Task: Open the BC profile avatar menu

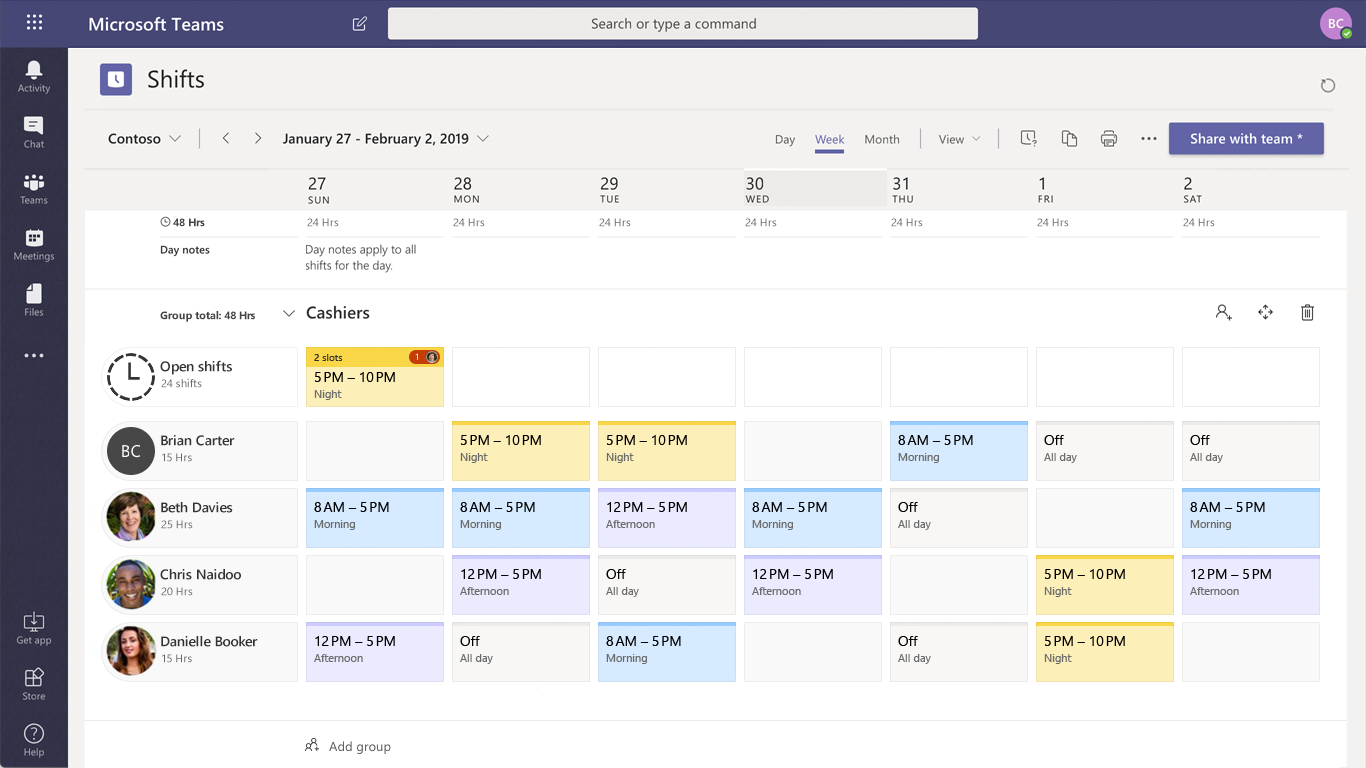Action: tap(1335, 24)
